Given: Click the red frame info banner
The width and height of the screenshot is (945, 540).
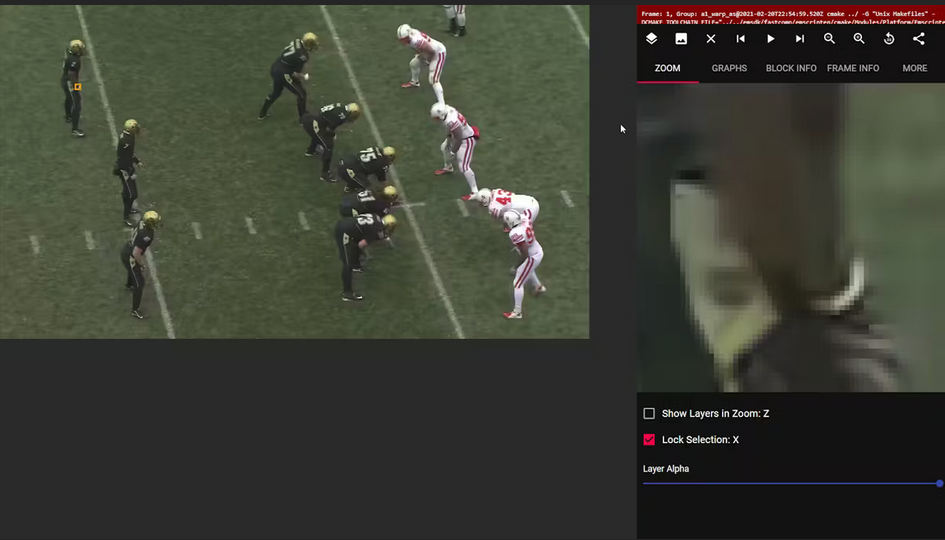Looking at the screenshot, I should 790,15.
